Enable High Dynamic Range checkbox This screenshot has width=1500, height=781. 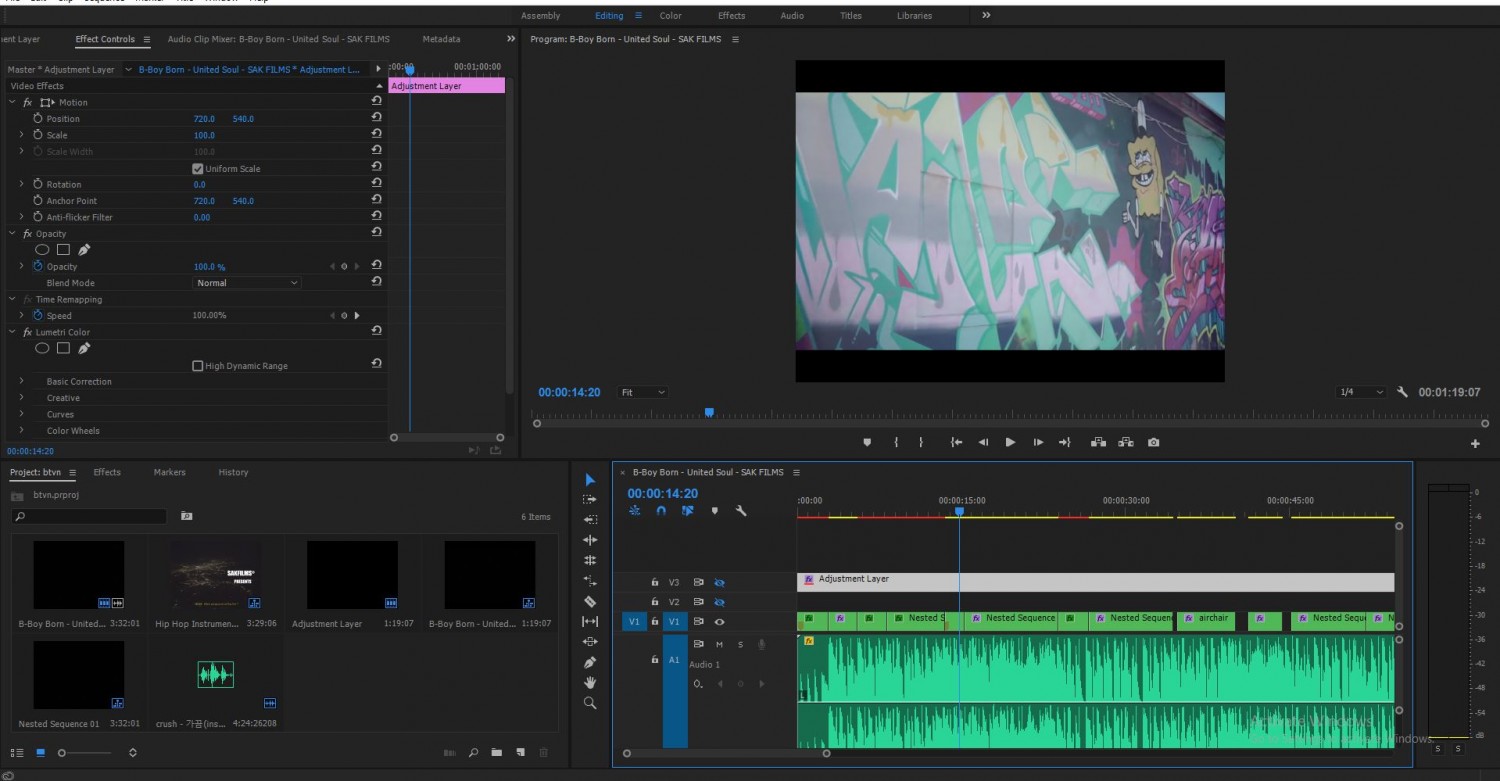(x=197, y=365)
